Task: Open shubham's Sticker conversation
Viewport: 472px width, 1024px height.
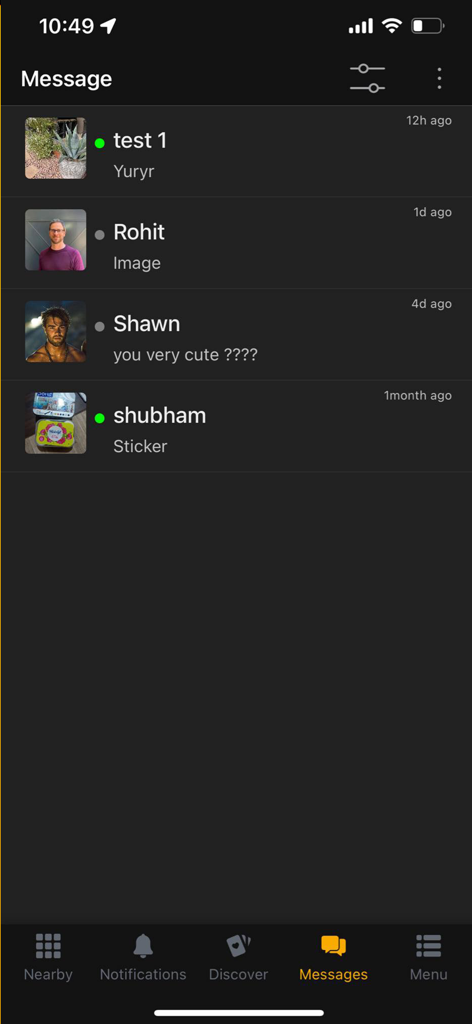Action: (x=236, y=426)
